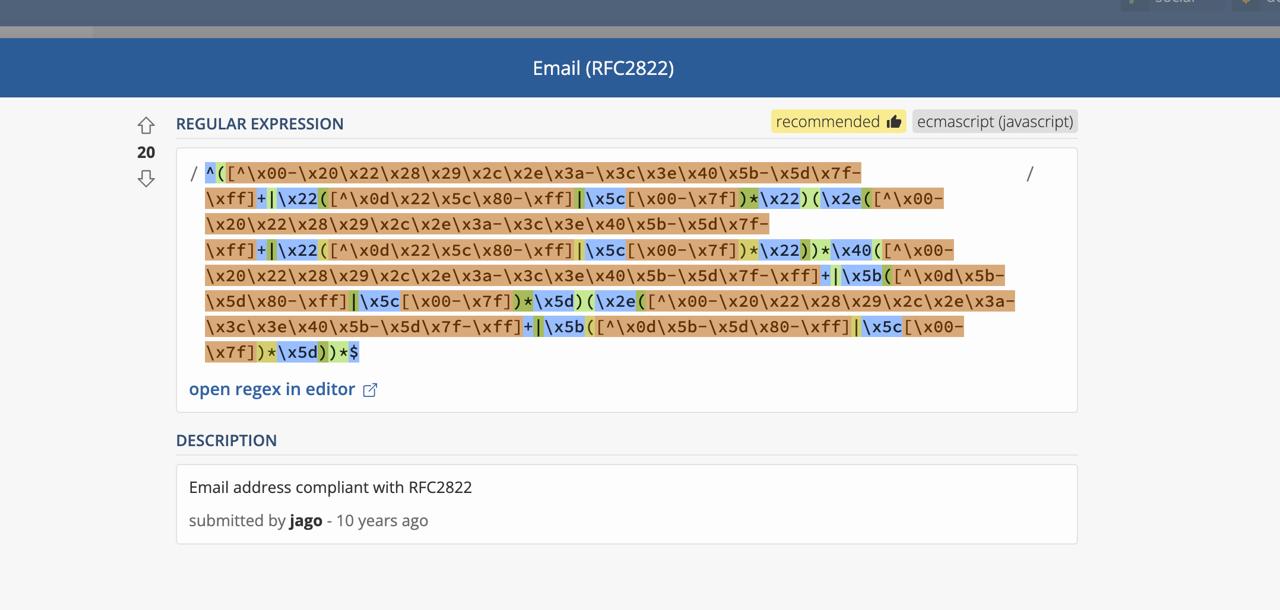Click the REGULAR EXPRESSION section heading
This screenshot has height=610, width=1280.
(x=260, y=124)
